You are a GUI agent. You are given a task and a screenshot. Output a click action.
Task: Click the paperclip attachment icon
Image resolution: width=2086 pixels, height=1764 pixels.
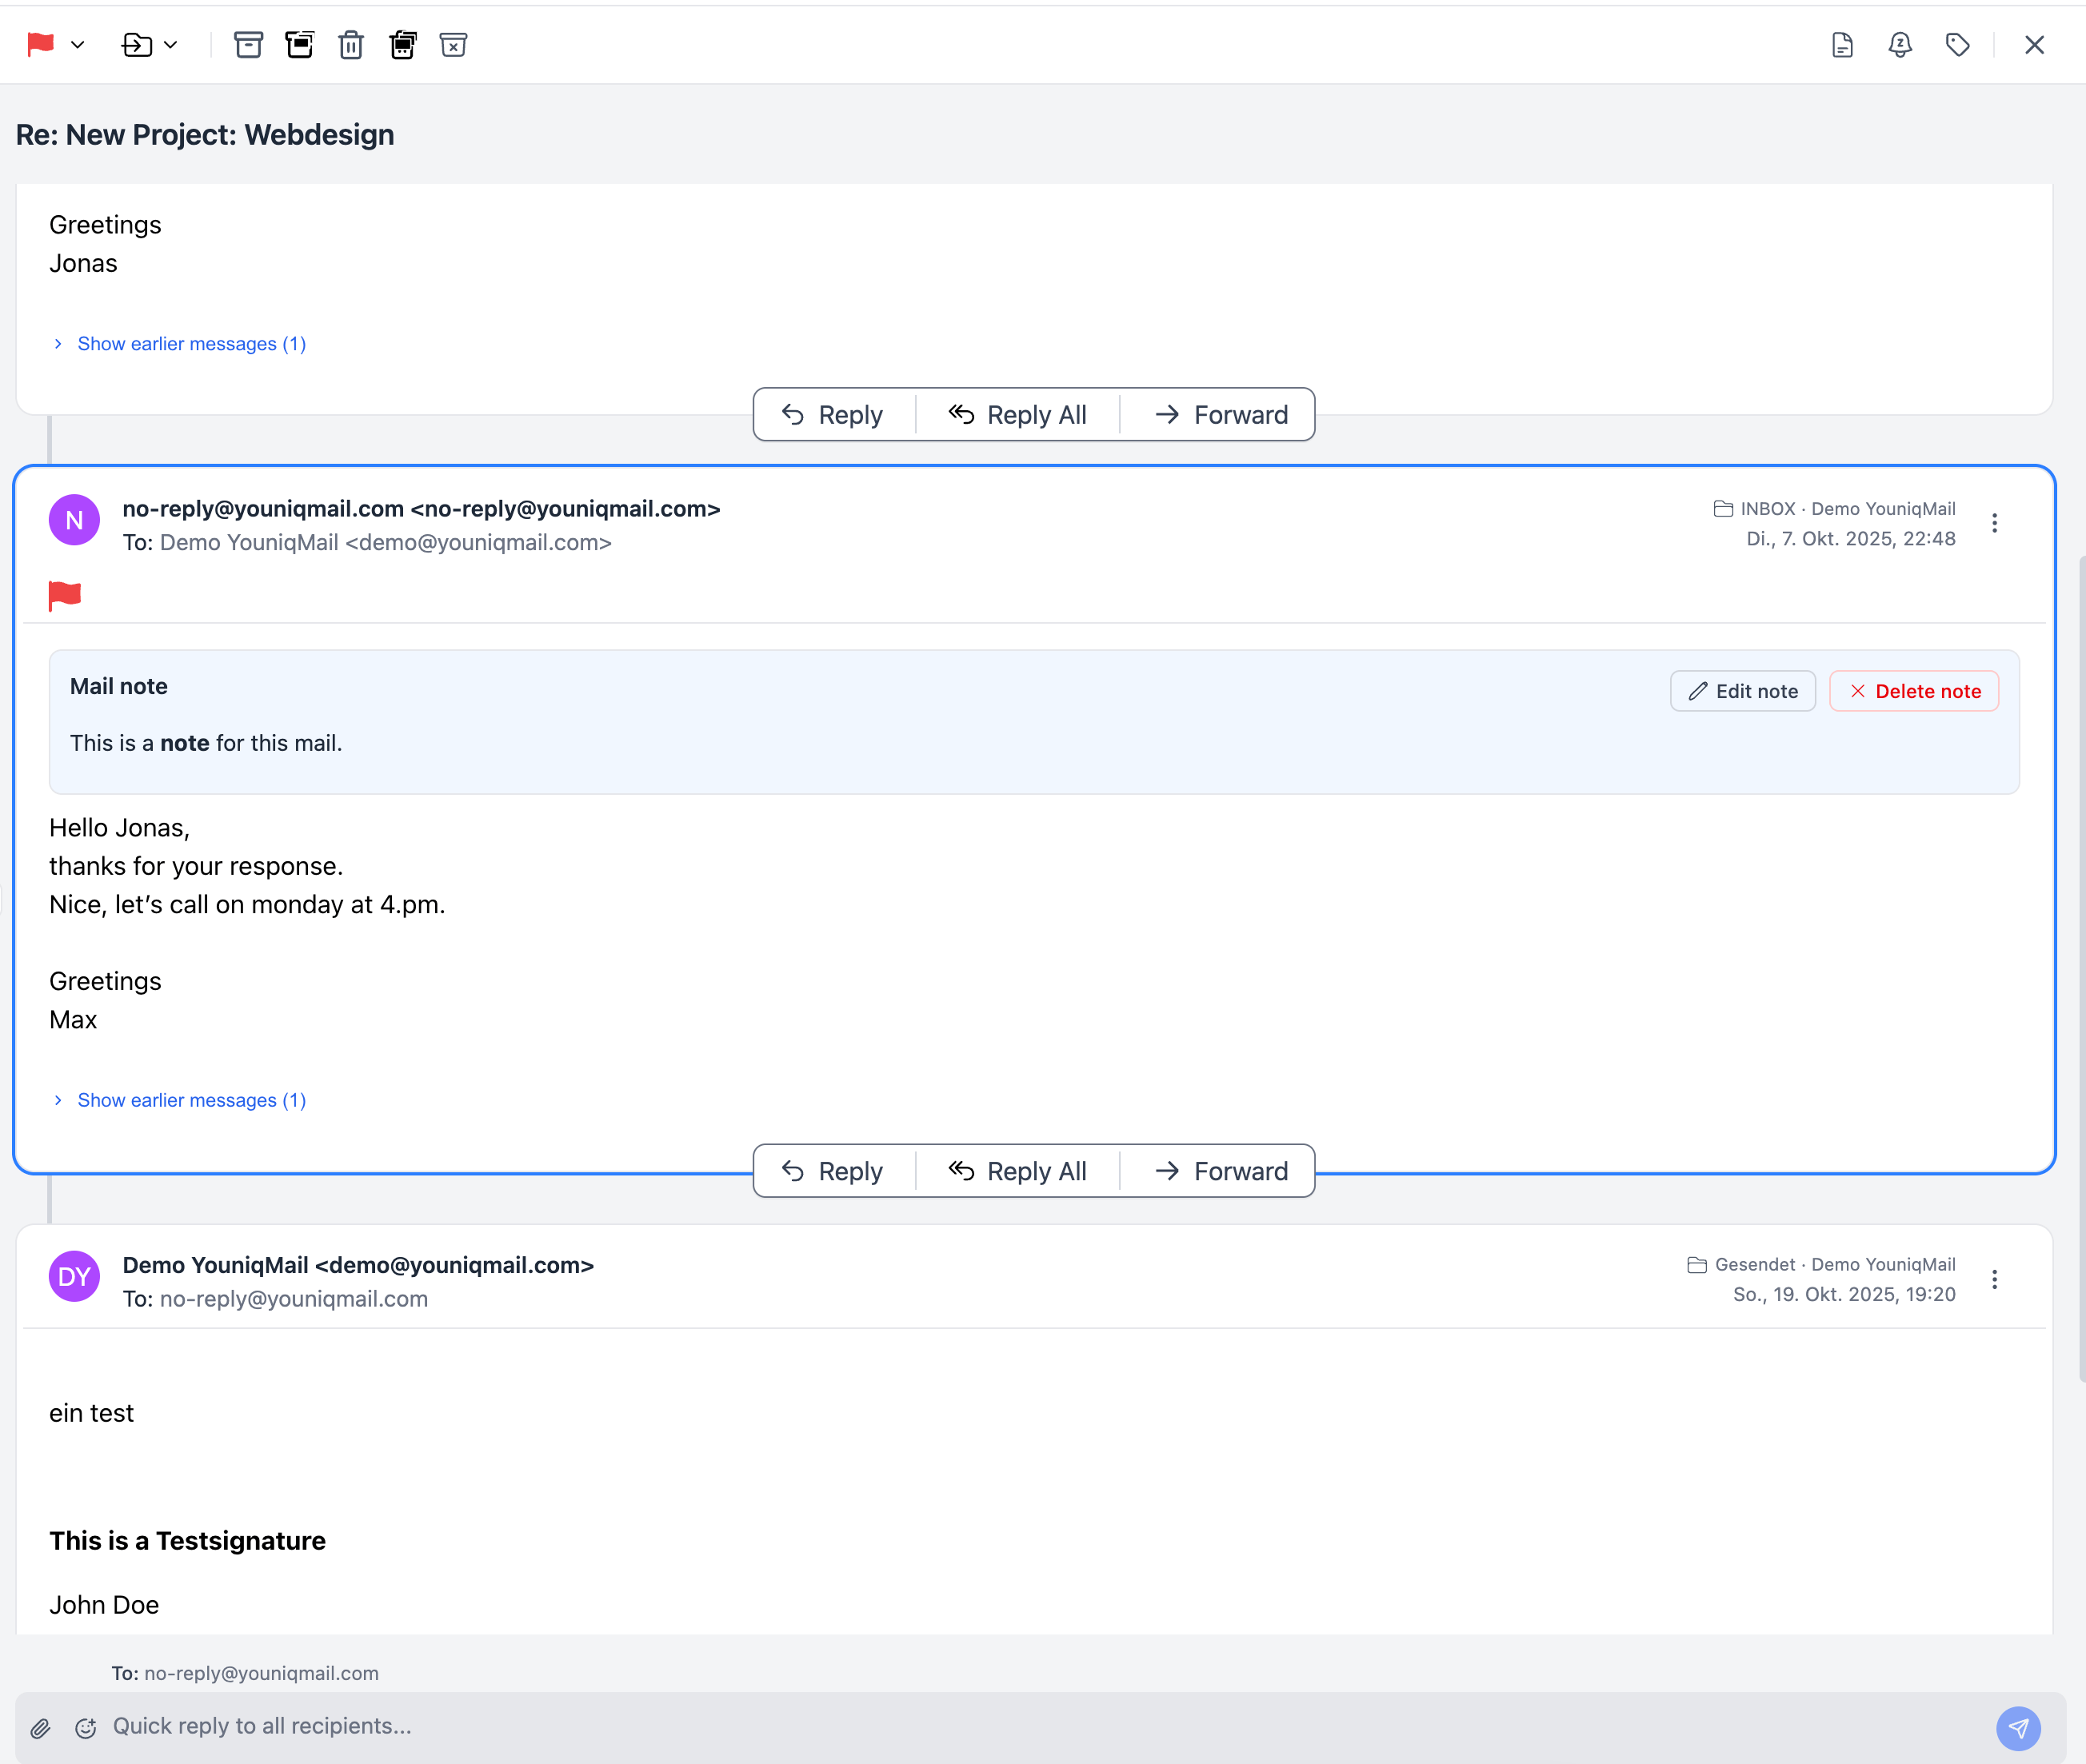[x=40, y=1728]
